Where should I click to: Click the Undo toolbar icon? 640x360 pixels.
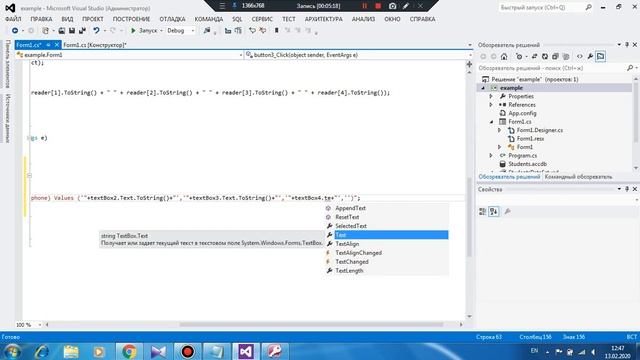(96, 31)
